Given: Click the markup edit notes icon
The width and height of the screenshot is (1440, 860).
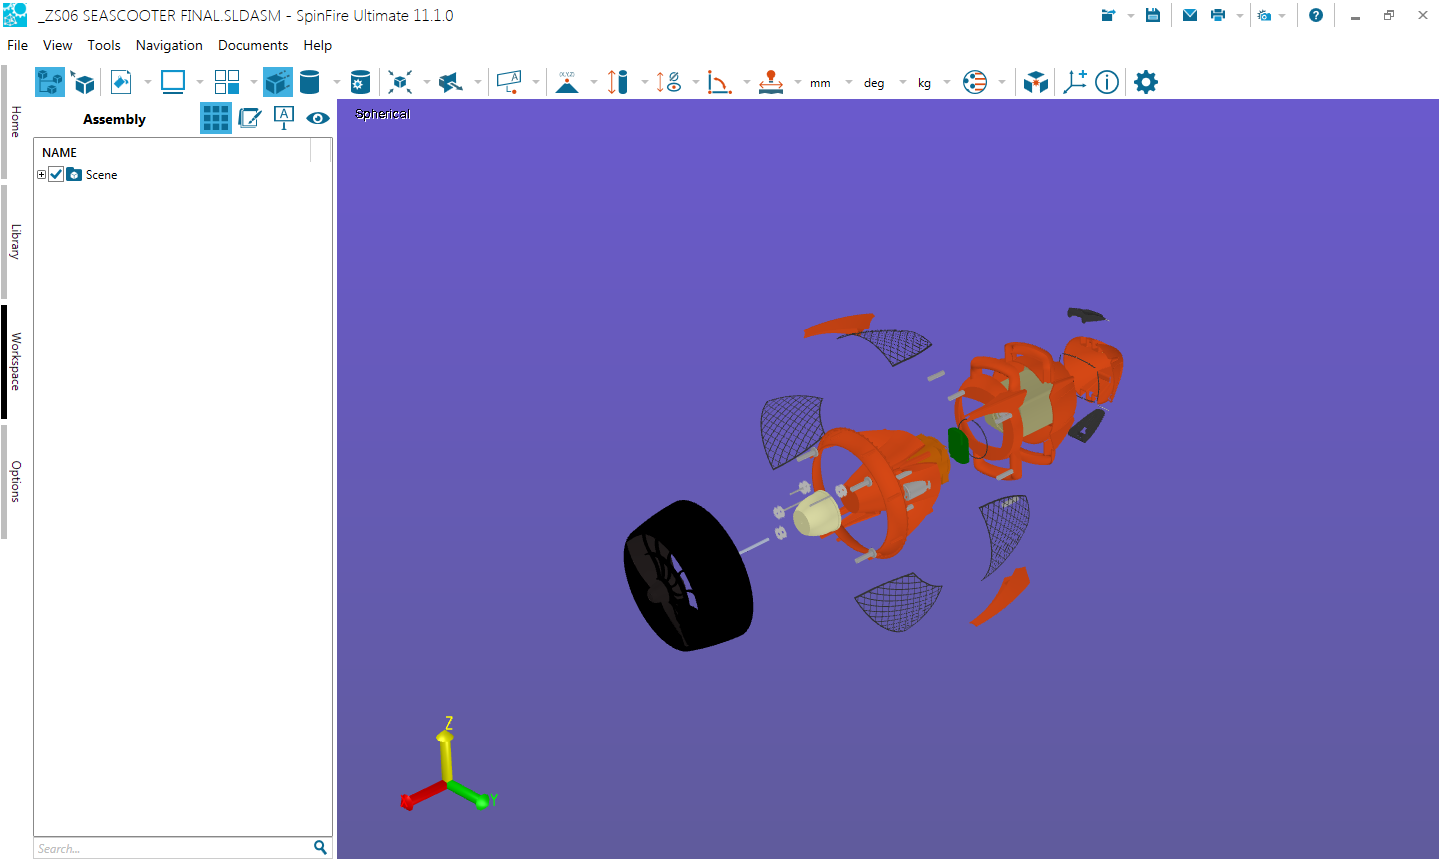Looking at the screenshot, I should tap(250, 118).
